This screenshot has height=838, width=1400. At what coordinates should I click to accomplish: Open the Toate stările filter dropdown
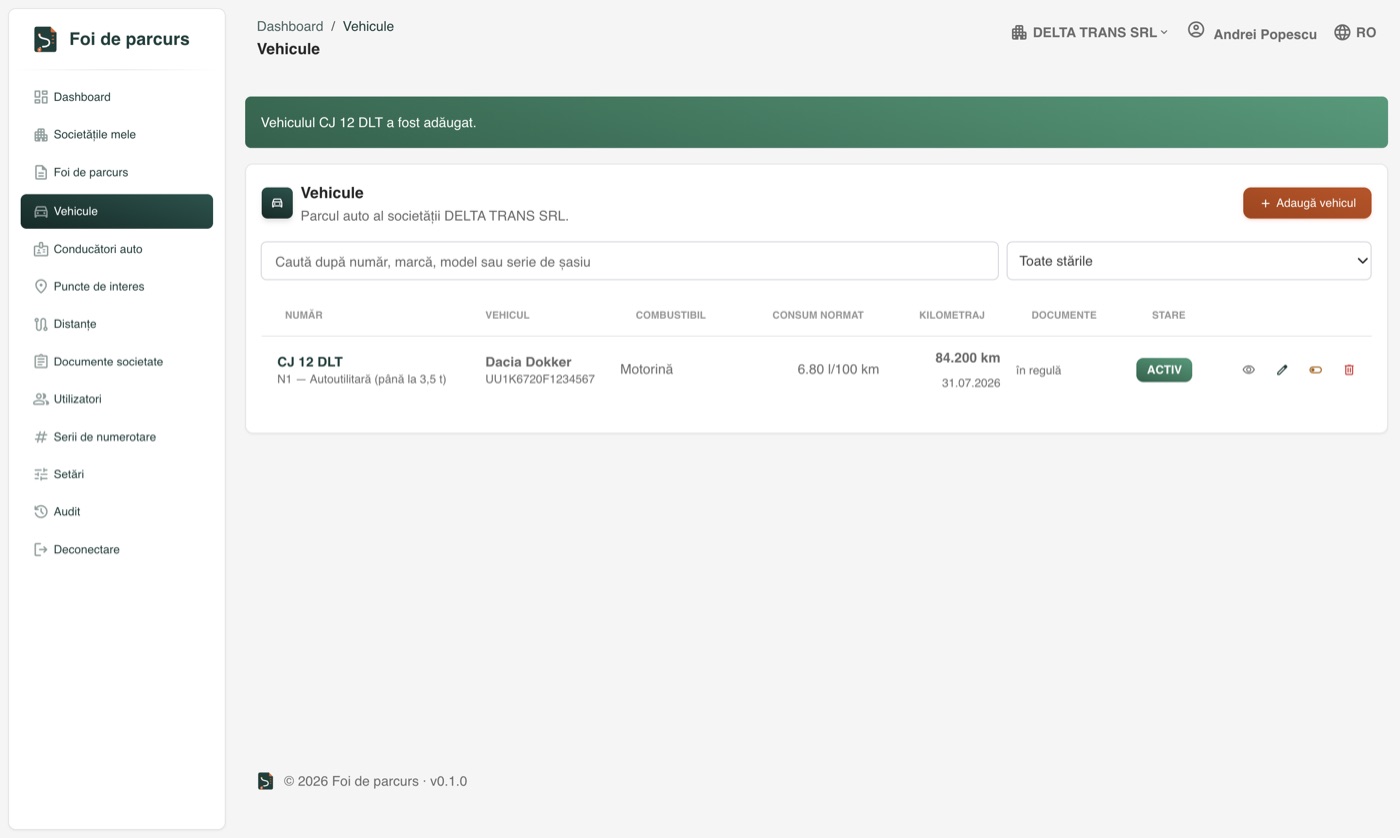coord(1189,261)
